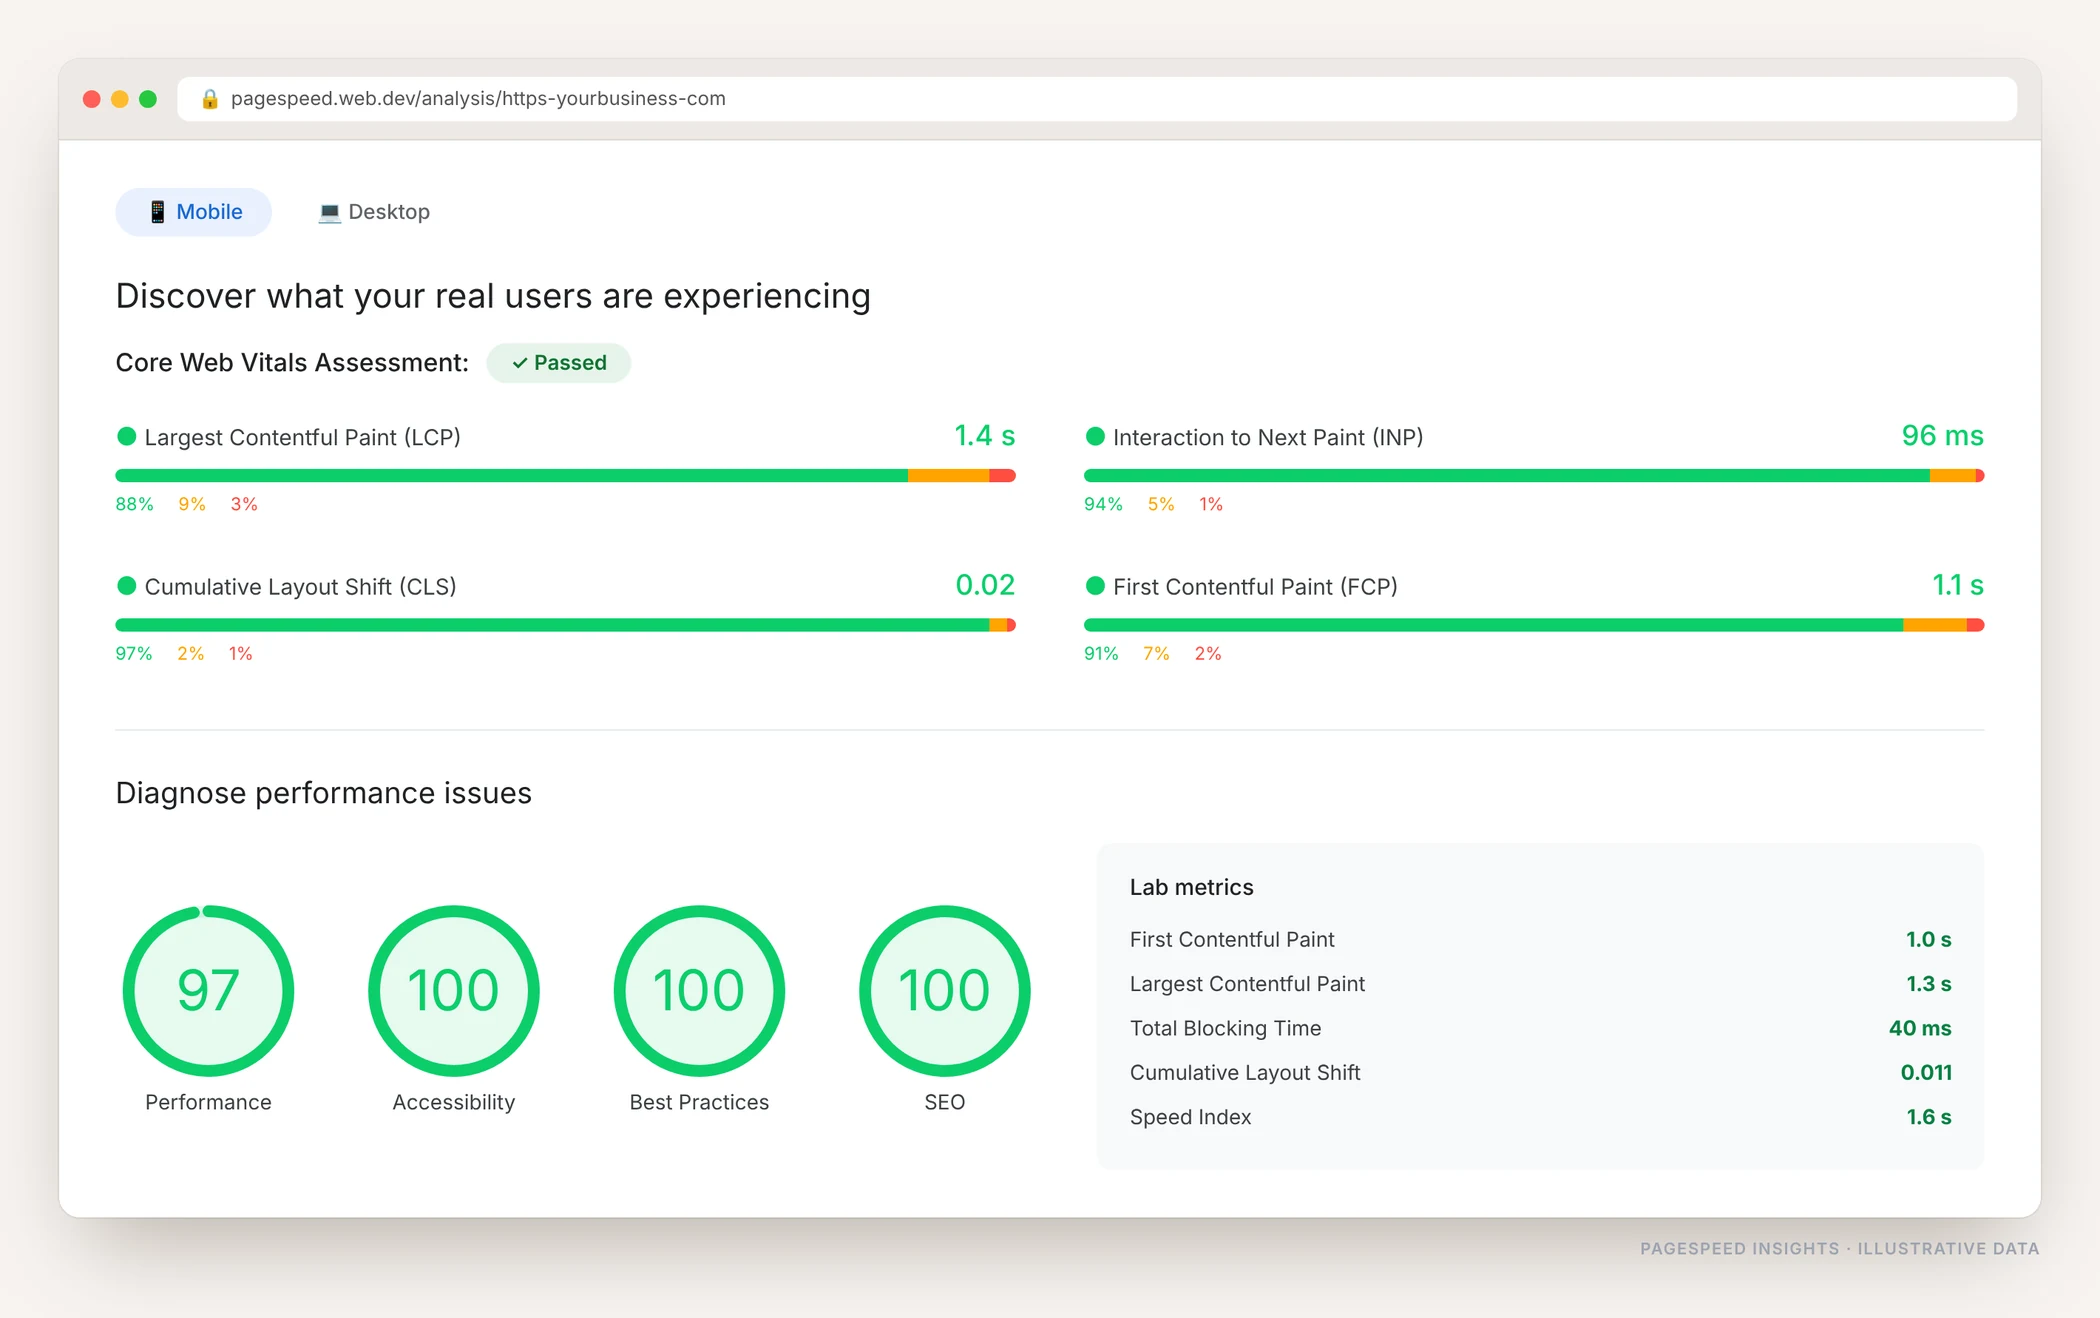The image size is (2100, 1318).
Task: Click the "97%" good CLS percentage
Action: pyautogui.click(x=133, y=653)
